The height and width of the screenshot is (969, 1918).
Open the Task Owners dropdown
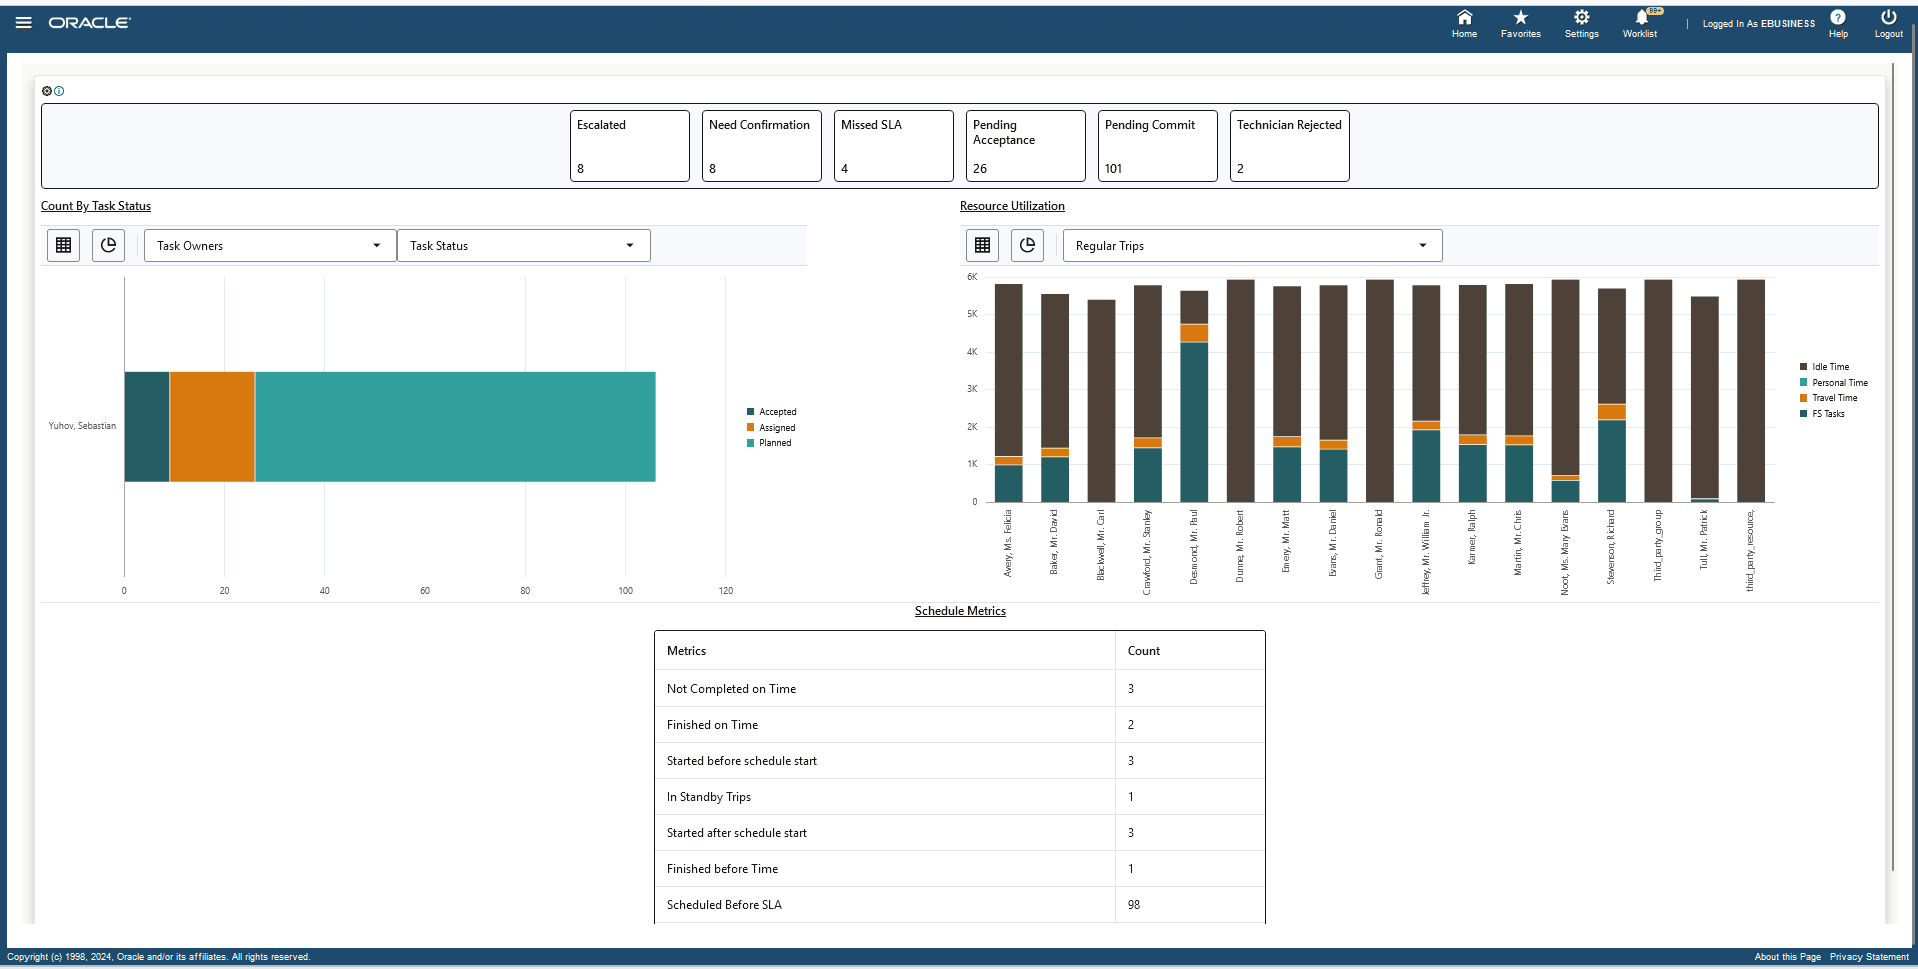click(x=267, y=245)
